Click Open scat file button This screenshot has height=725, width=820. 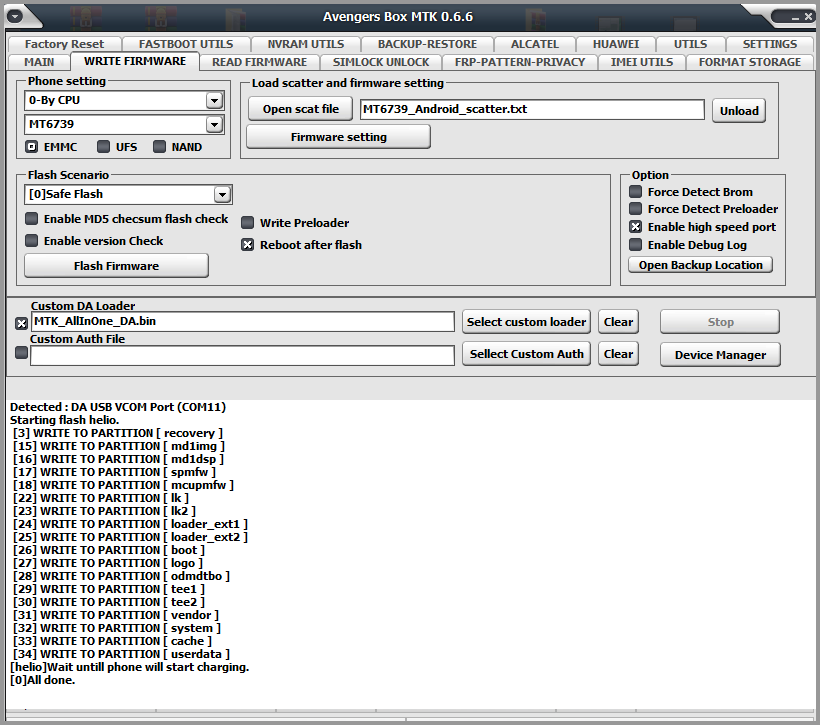[x=301, y=109]
